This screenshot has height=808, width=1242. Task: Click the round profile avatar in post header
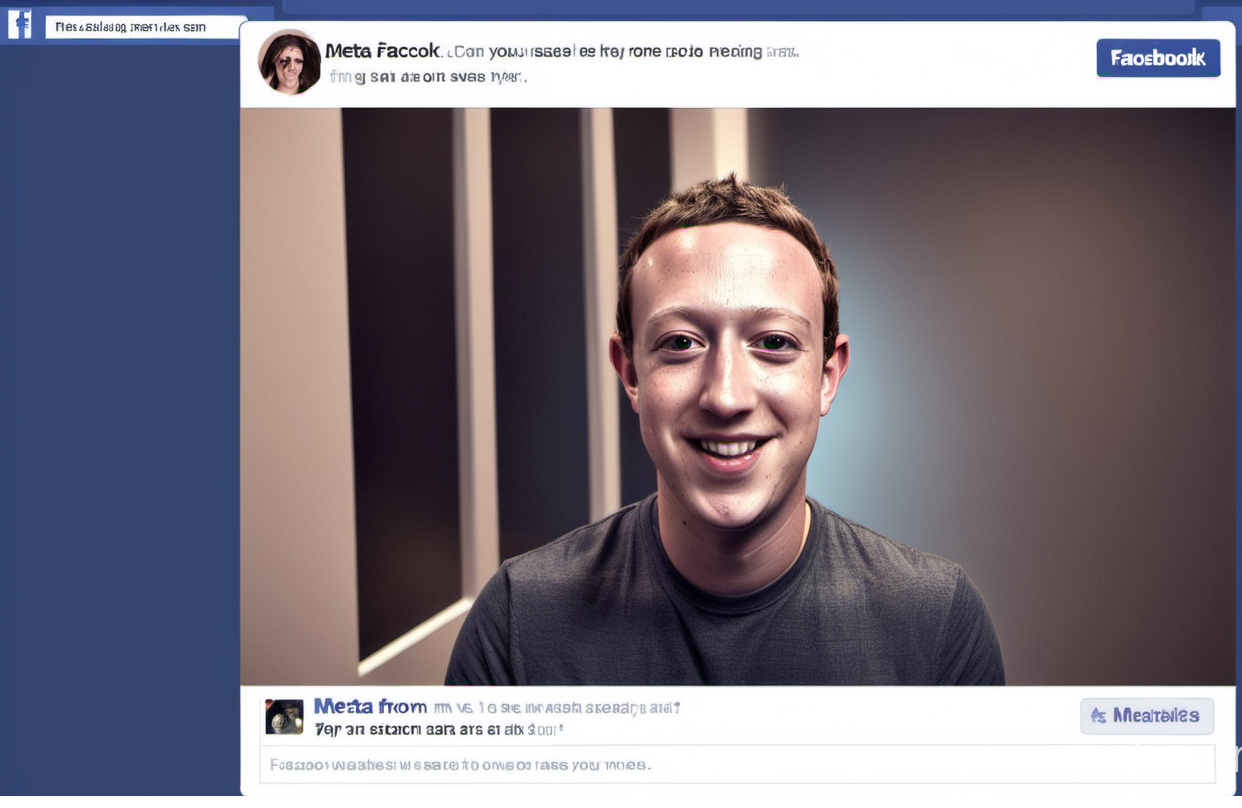click(x=290, y=62)
